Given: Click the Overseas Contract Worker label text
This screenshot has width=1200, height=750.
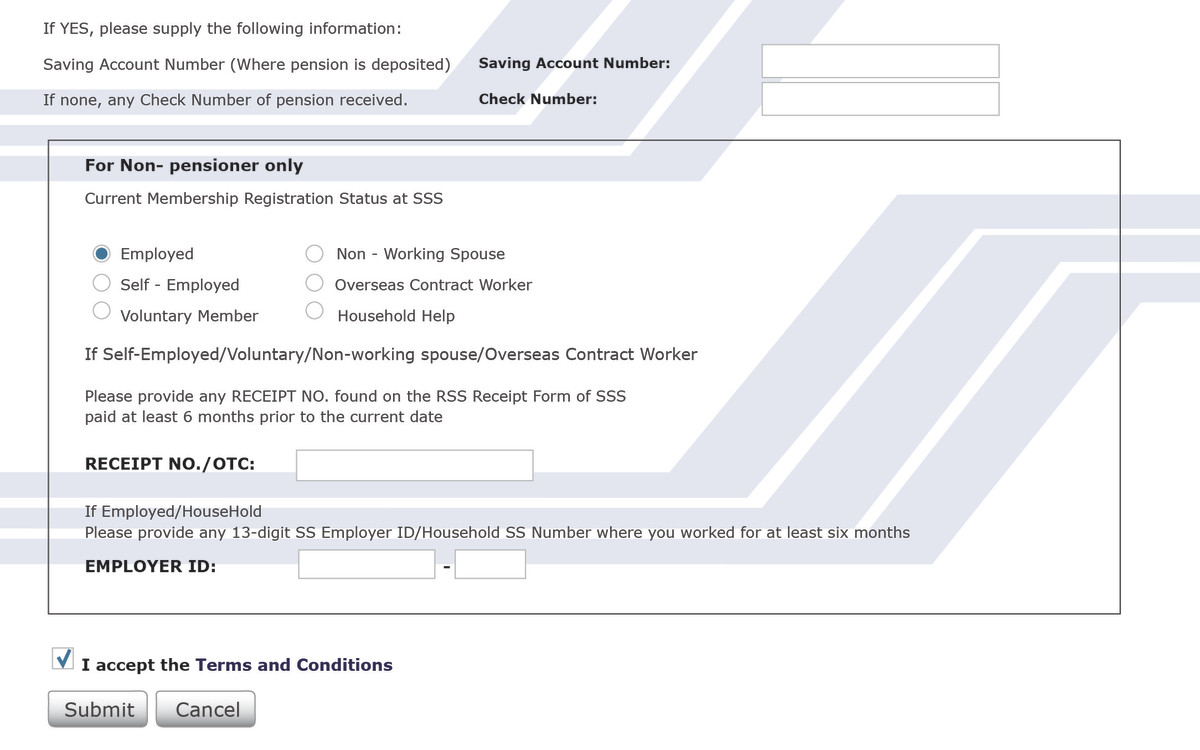Looking at the screenshot, I should point(432,284).
